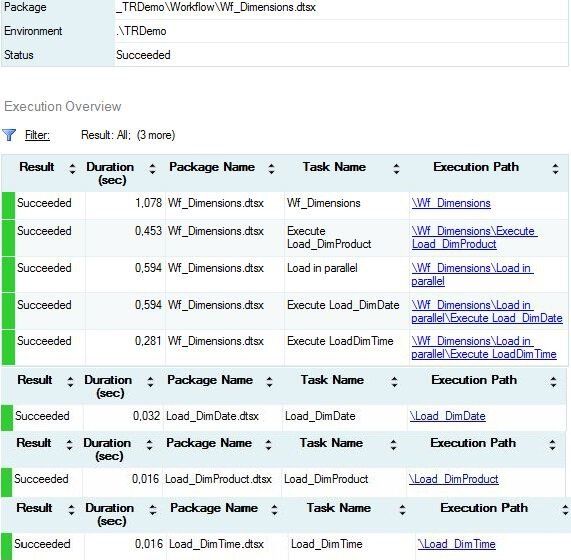Sort first table by Task Name arrows
Viewport: 571px width, 560px height.
pyautogui.click(x=396, y=169)
